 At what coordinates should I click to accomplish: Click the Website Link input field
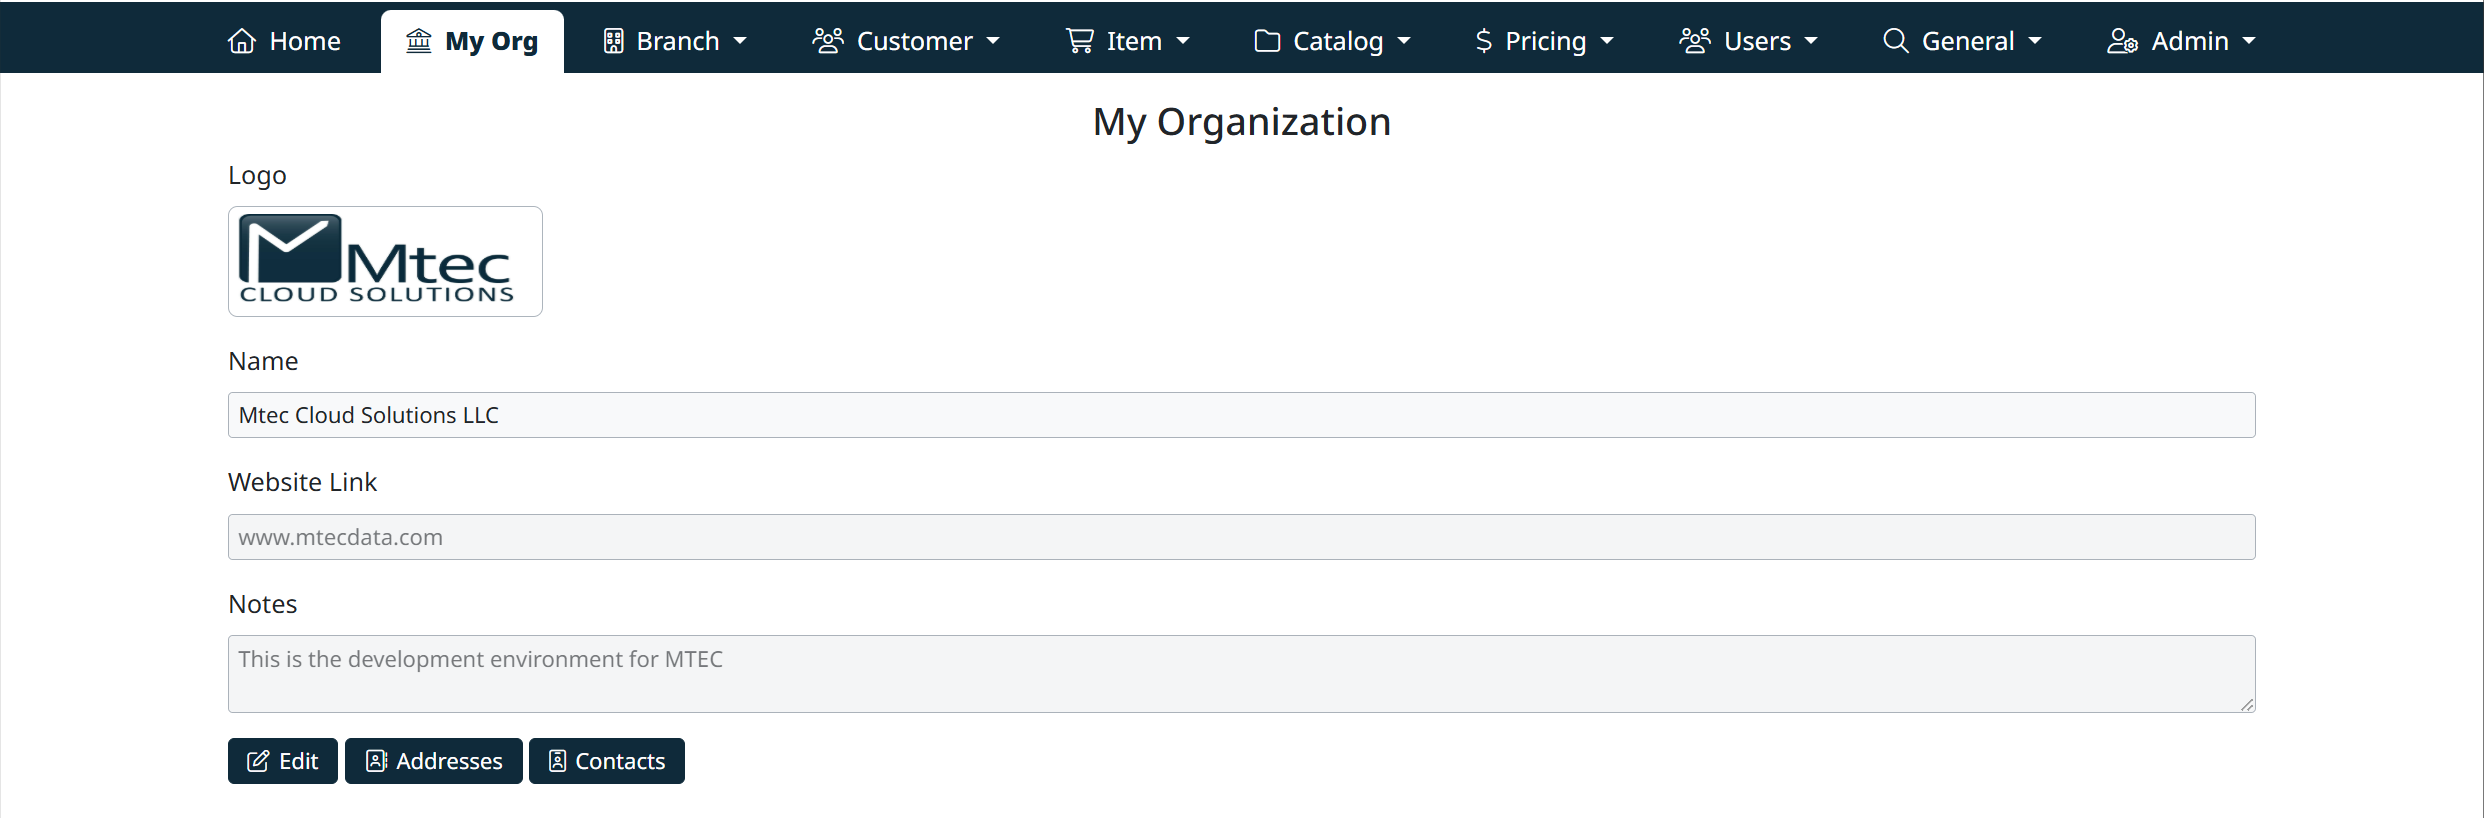coord(1241,537)
